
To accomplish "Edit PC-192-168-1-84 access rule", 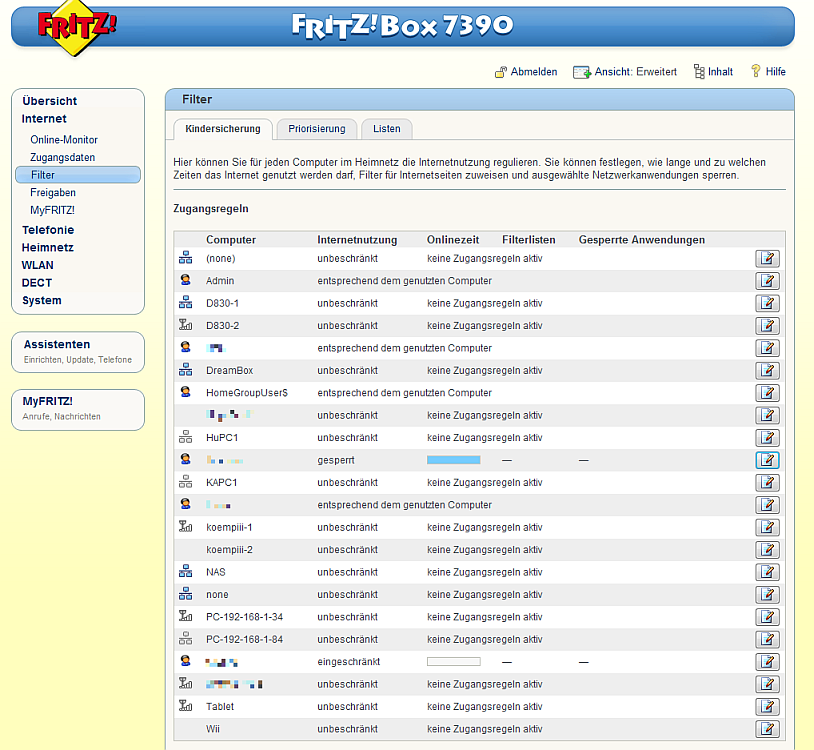I will coord(767,639).
